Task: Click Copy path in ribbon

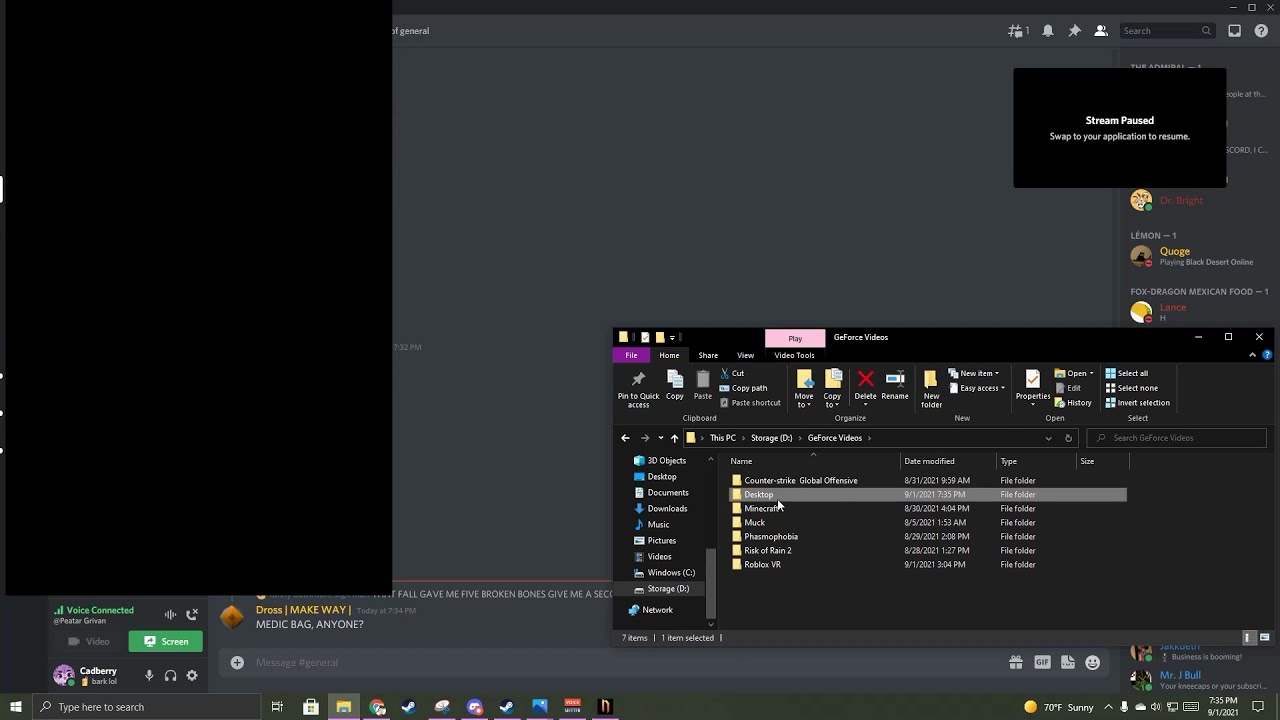Action: tap(743, 388)
